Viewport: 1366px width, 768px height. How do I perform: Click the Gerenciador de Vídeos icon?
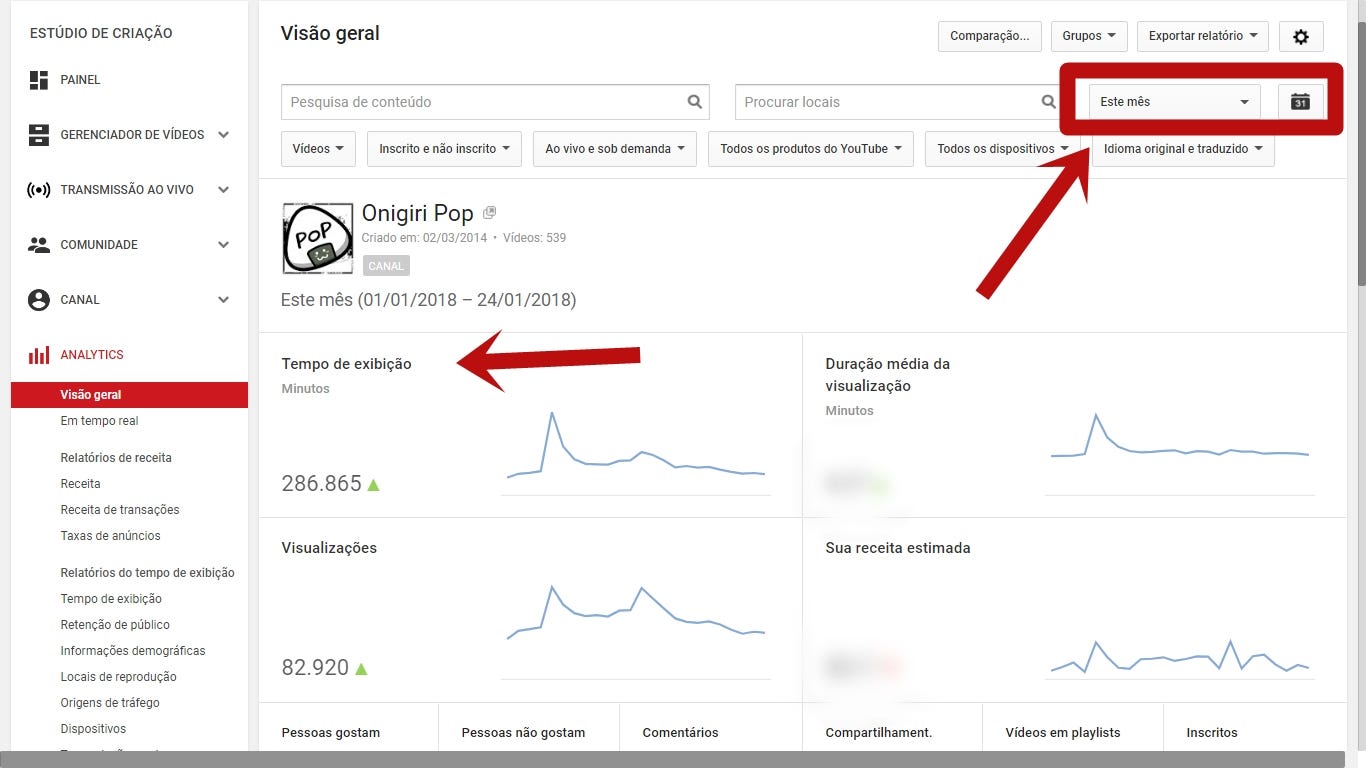[39, 135]
